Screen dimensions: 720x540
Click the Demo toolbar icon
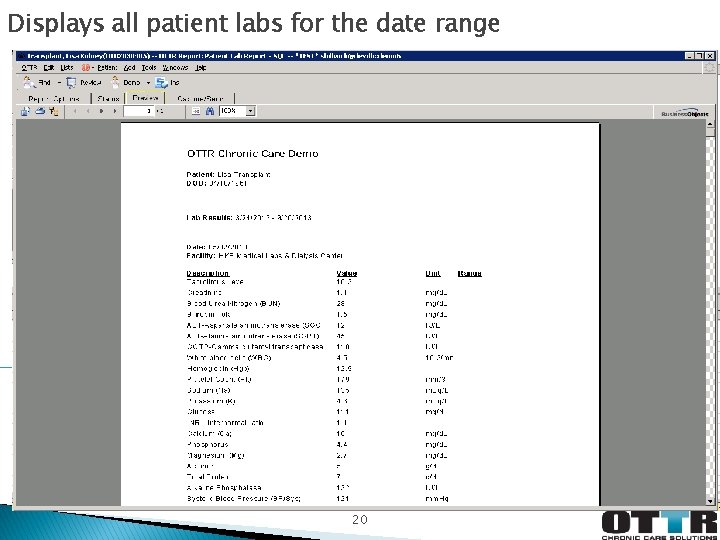(x=115, y=83)
